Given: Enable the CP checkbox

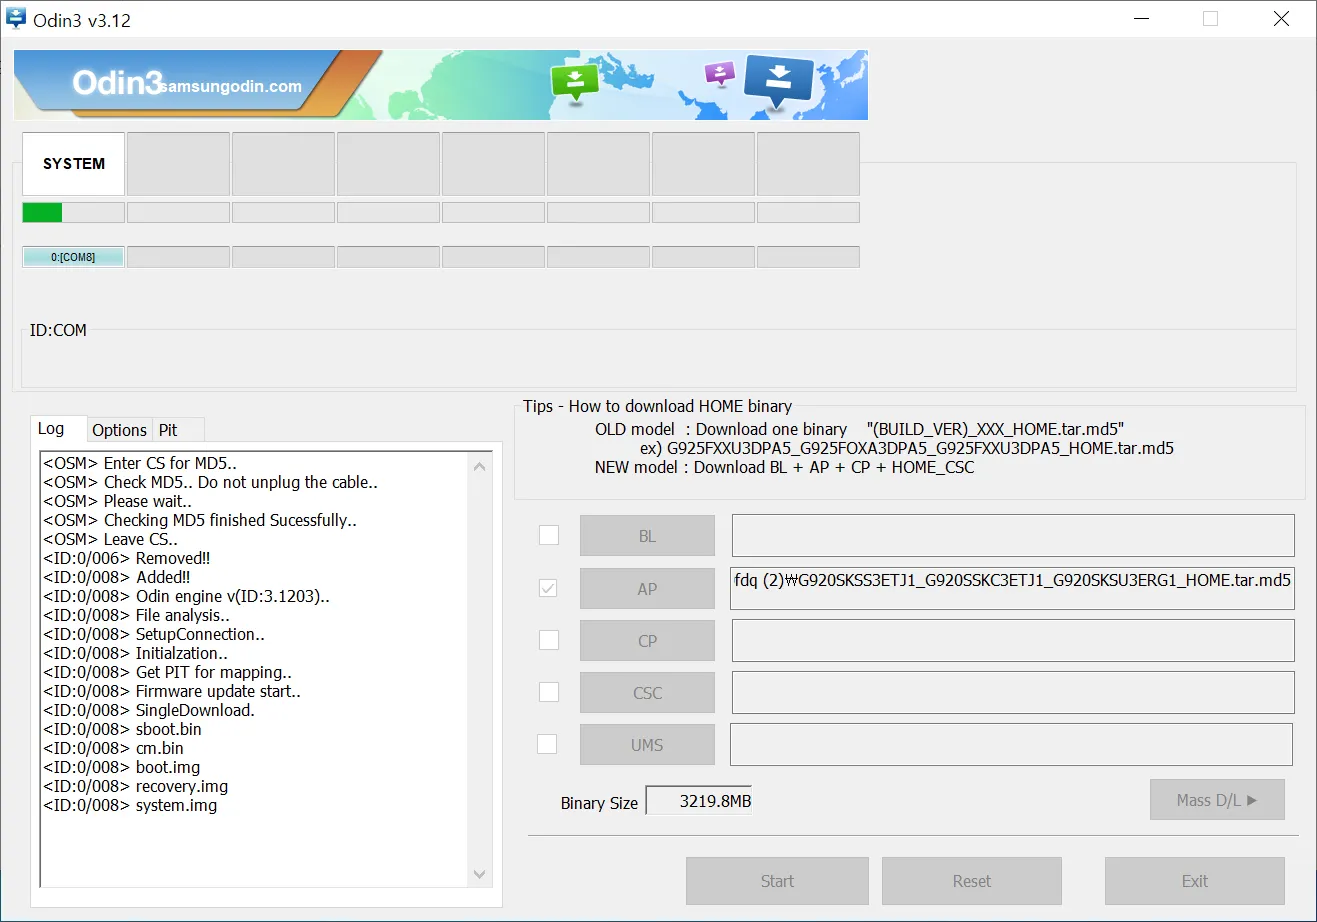Looking at the screenshot, I should (x=549, y=640).
